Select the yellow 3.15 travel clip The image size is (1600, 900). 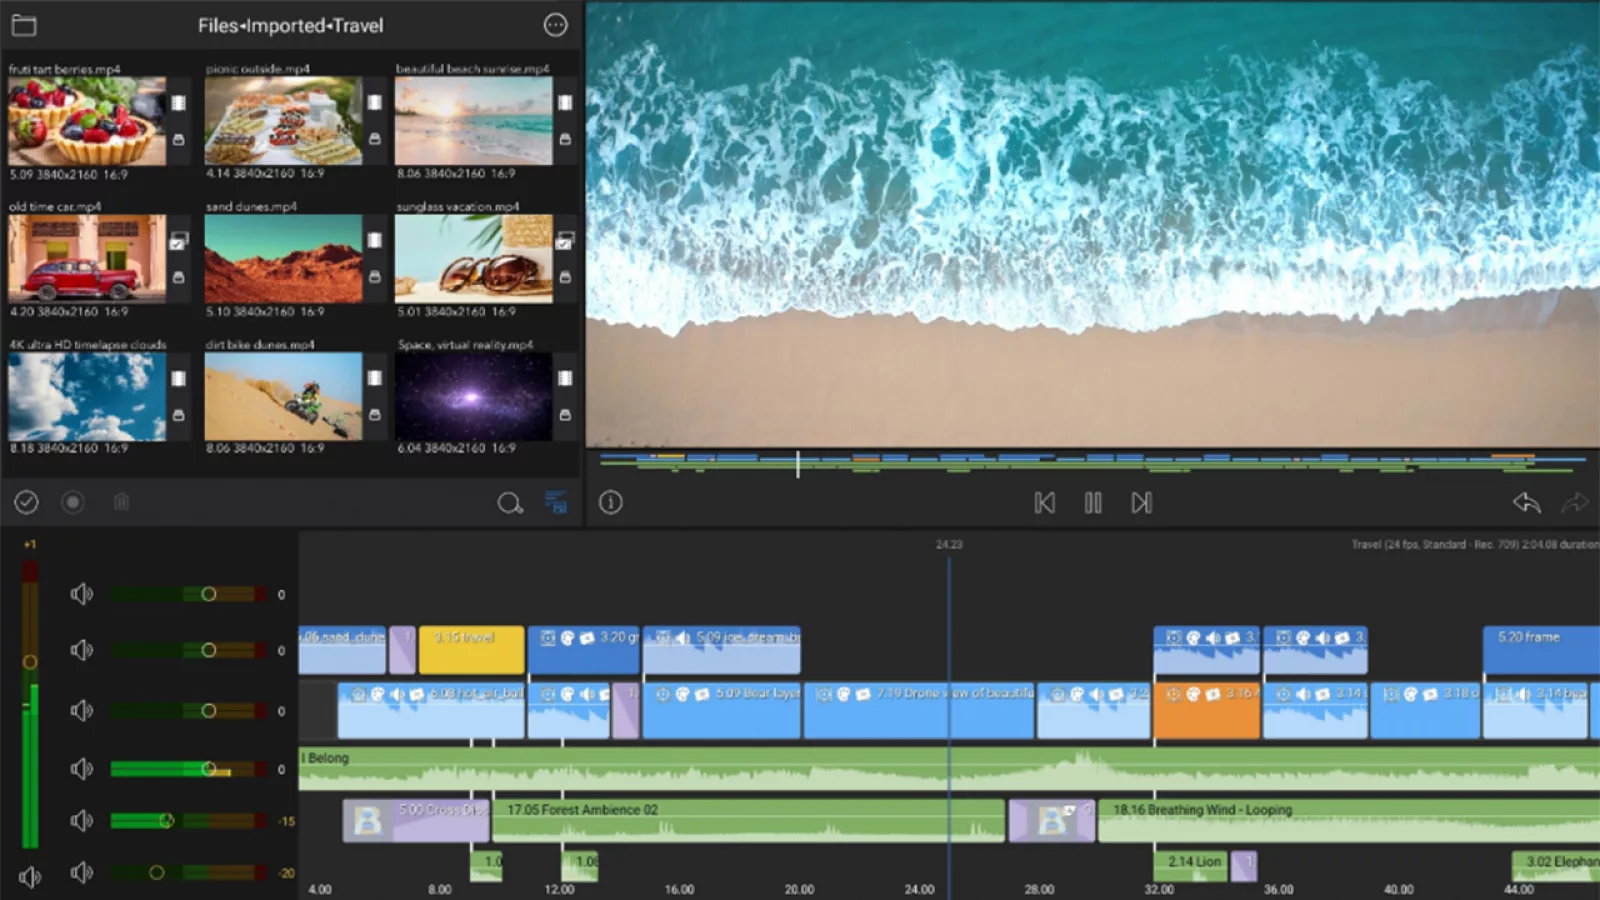pyautogui.click(x=471, y=650)
